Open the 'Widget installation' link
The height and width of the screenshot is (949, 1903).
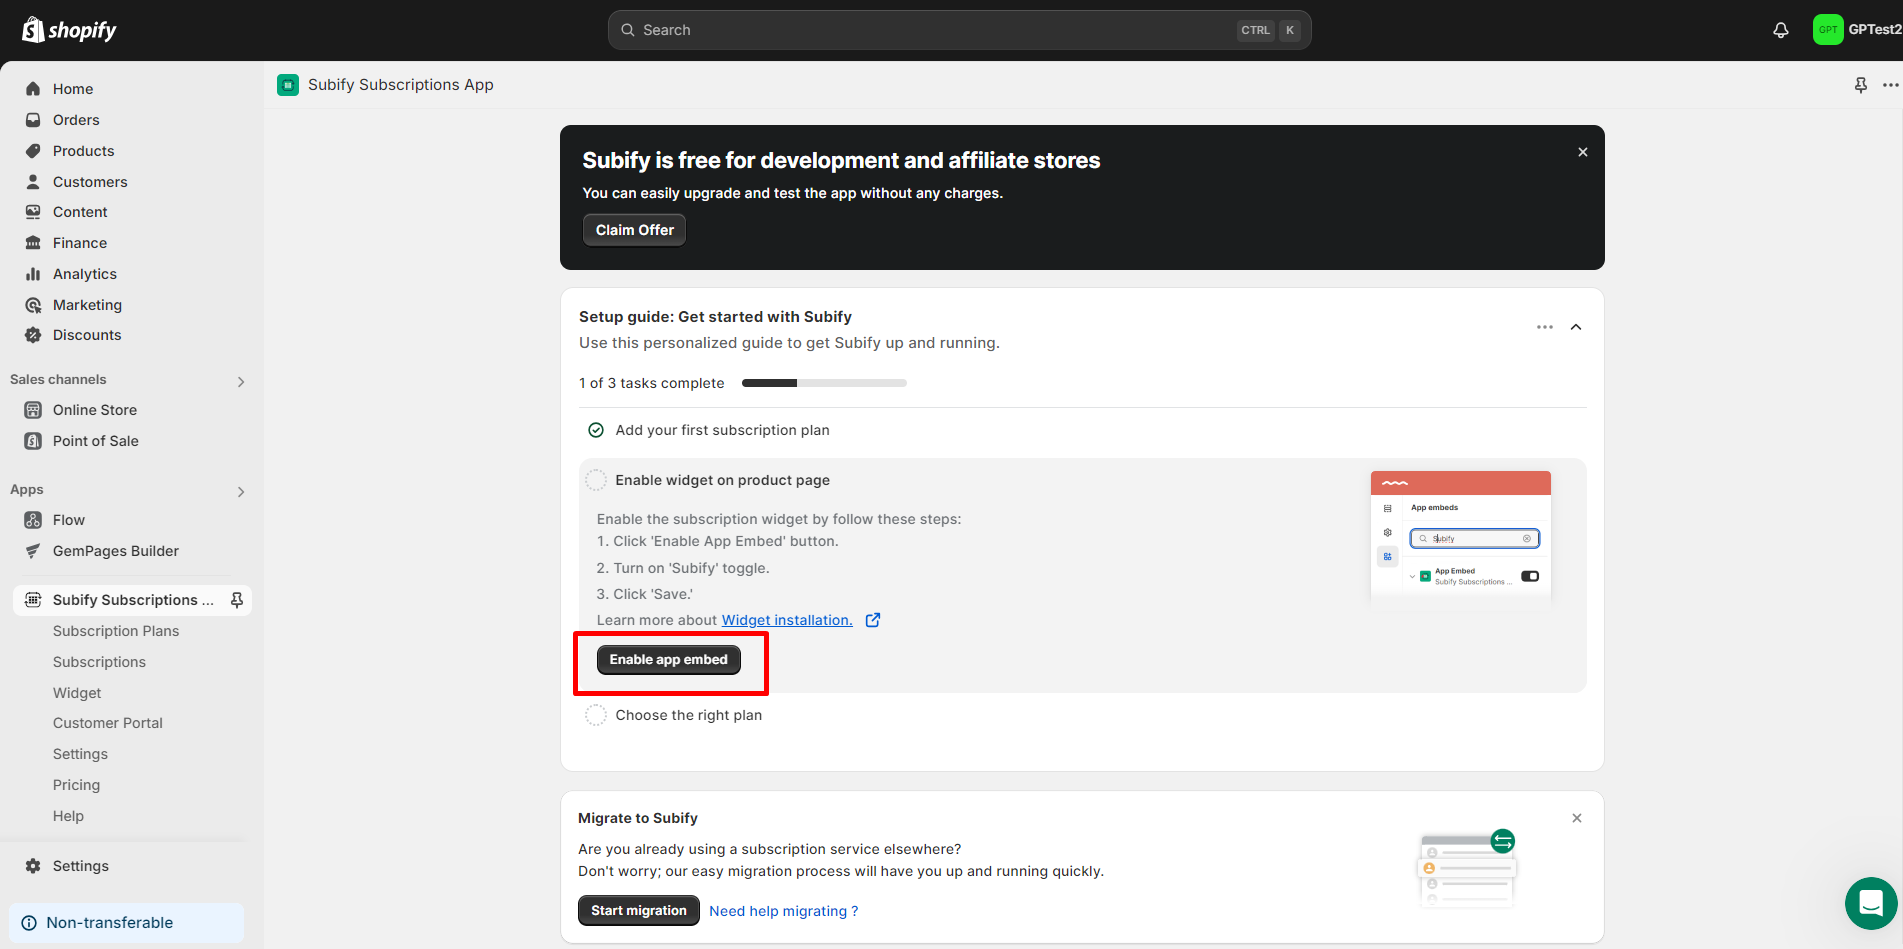click(x=787, y=619)
